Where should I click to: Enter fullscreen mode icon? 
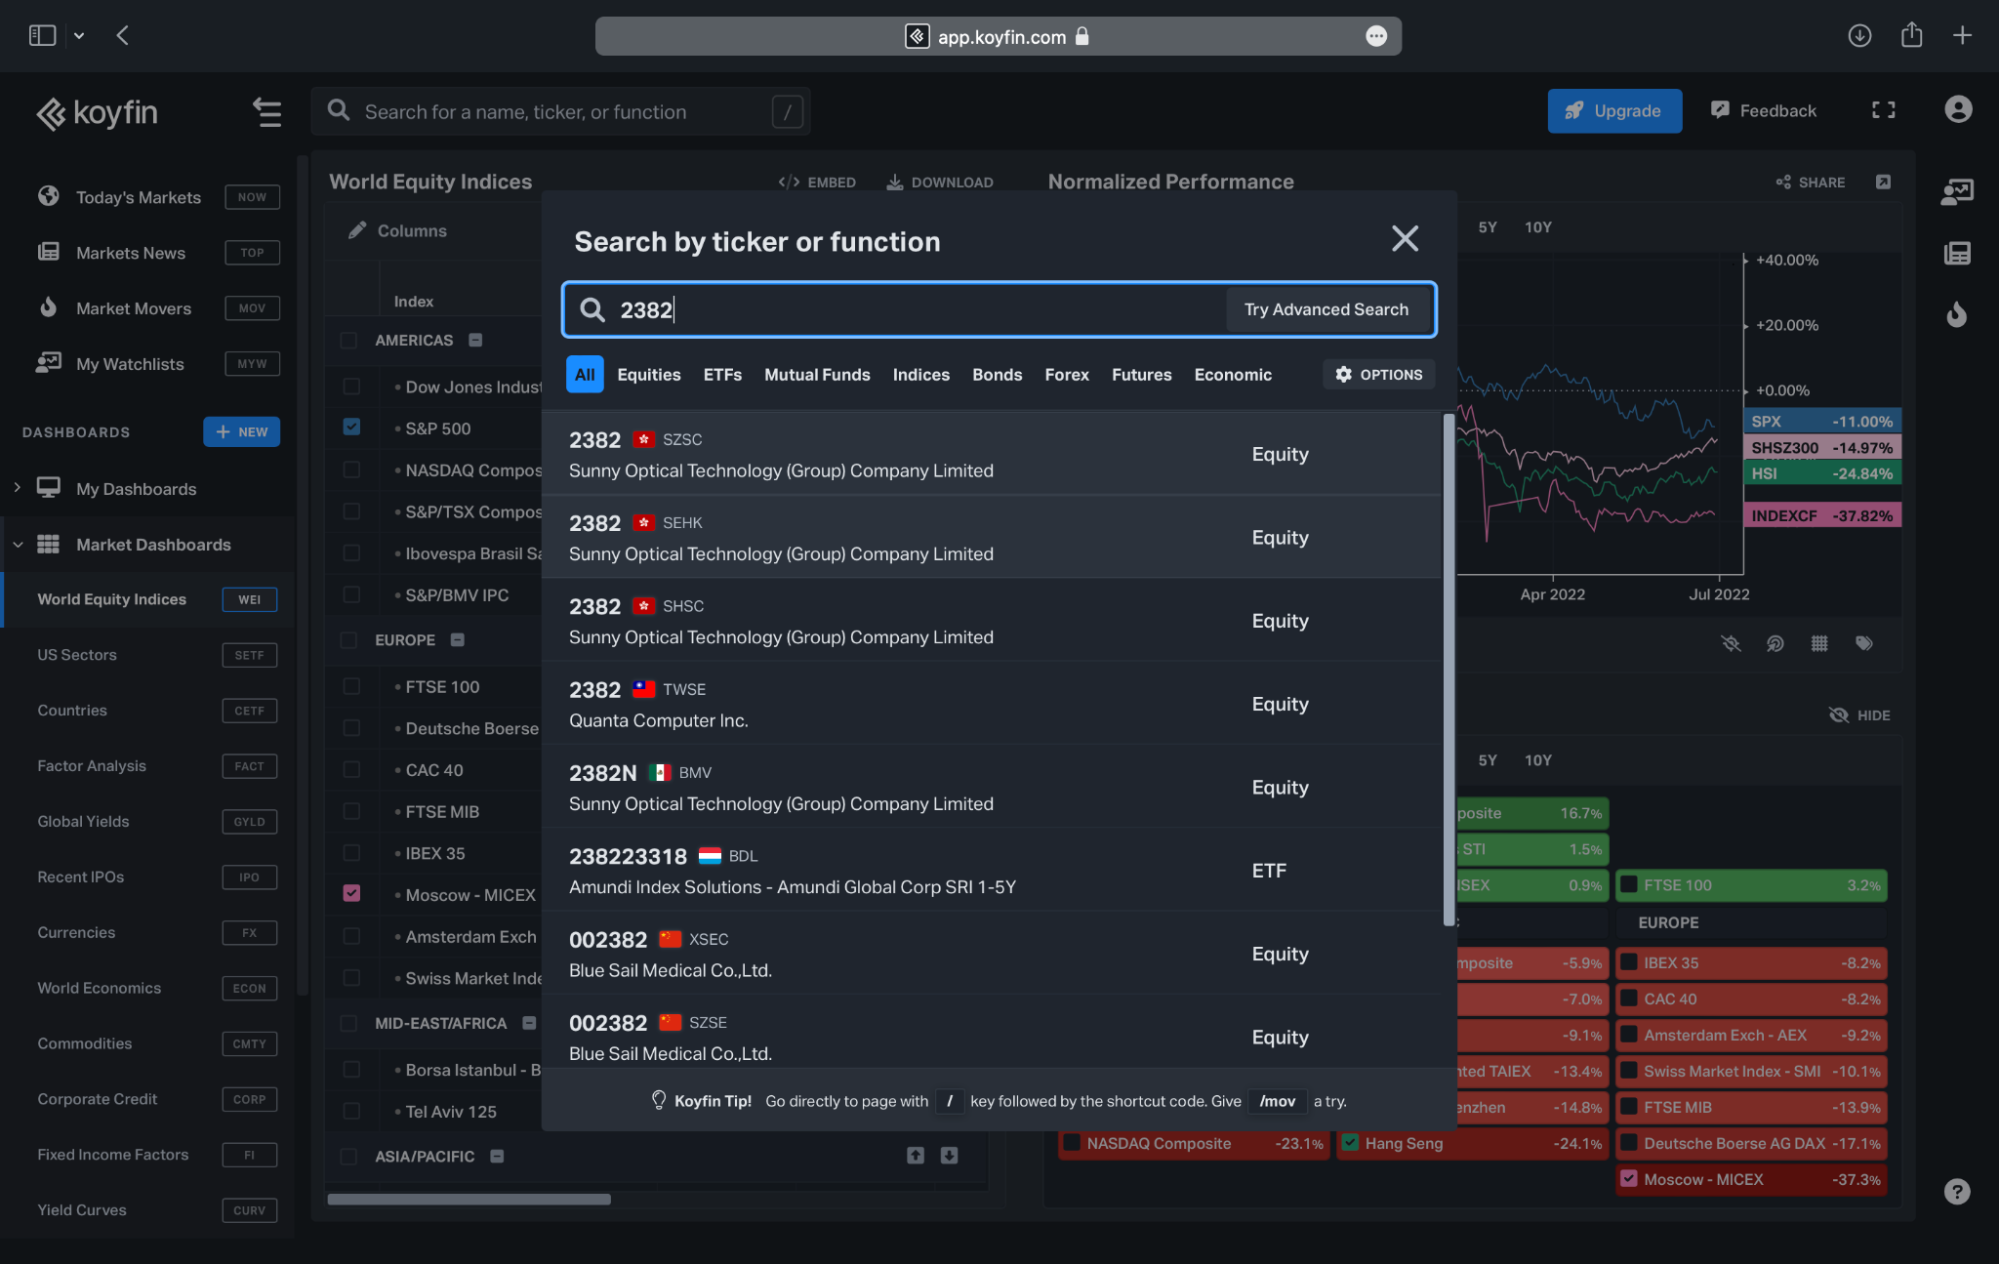(1883, 110)
